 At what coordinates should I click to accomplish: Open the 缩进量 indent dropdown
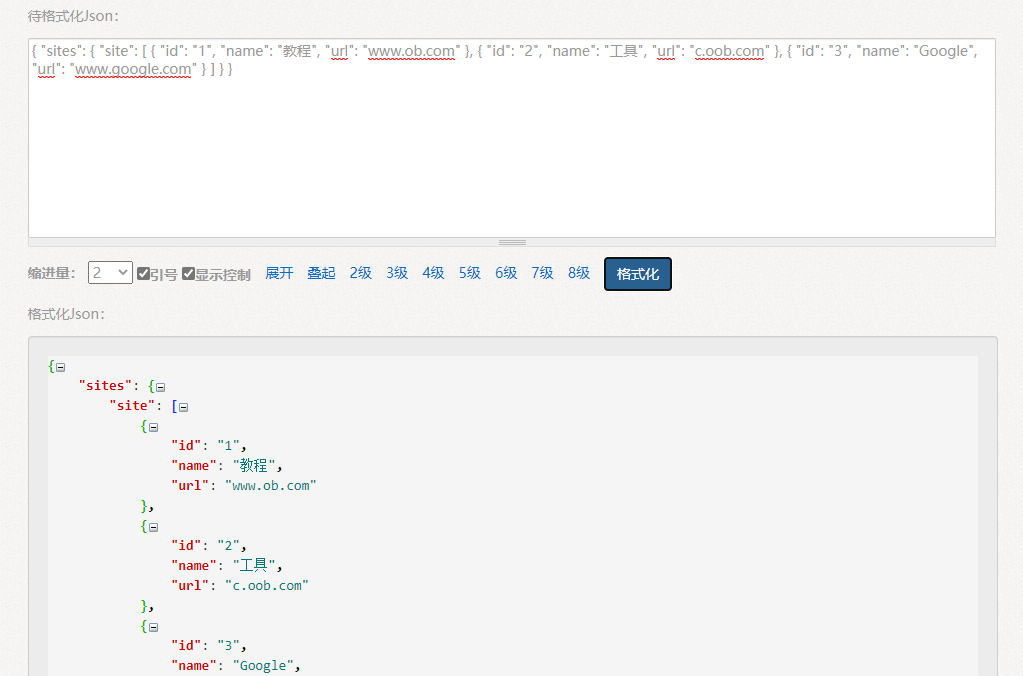click(x=109, y=271)
